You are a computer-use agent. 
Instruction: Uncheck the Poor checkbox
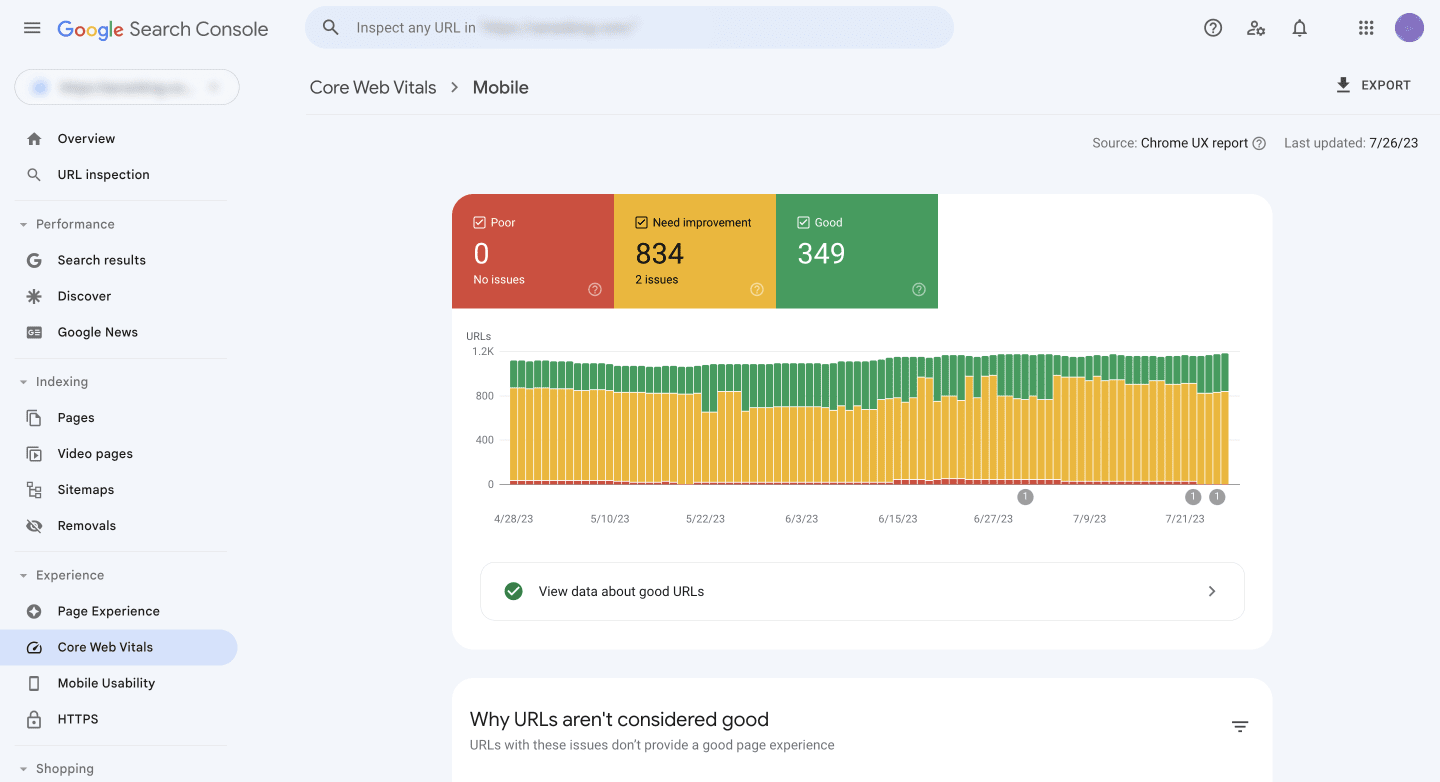479,223
